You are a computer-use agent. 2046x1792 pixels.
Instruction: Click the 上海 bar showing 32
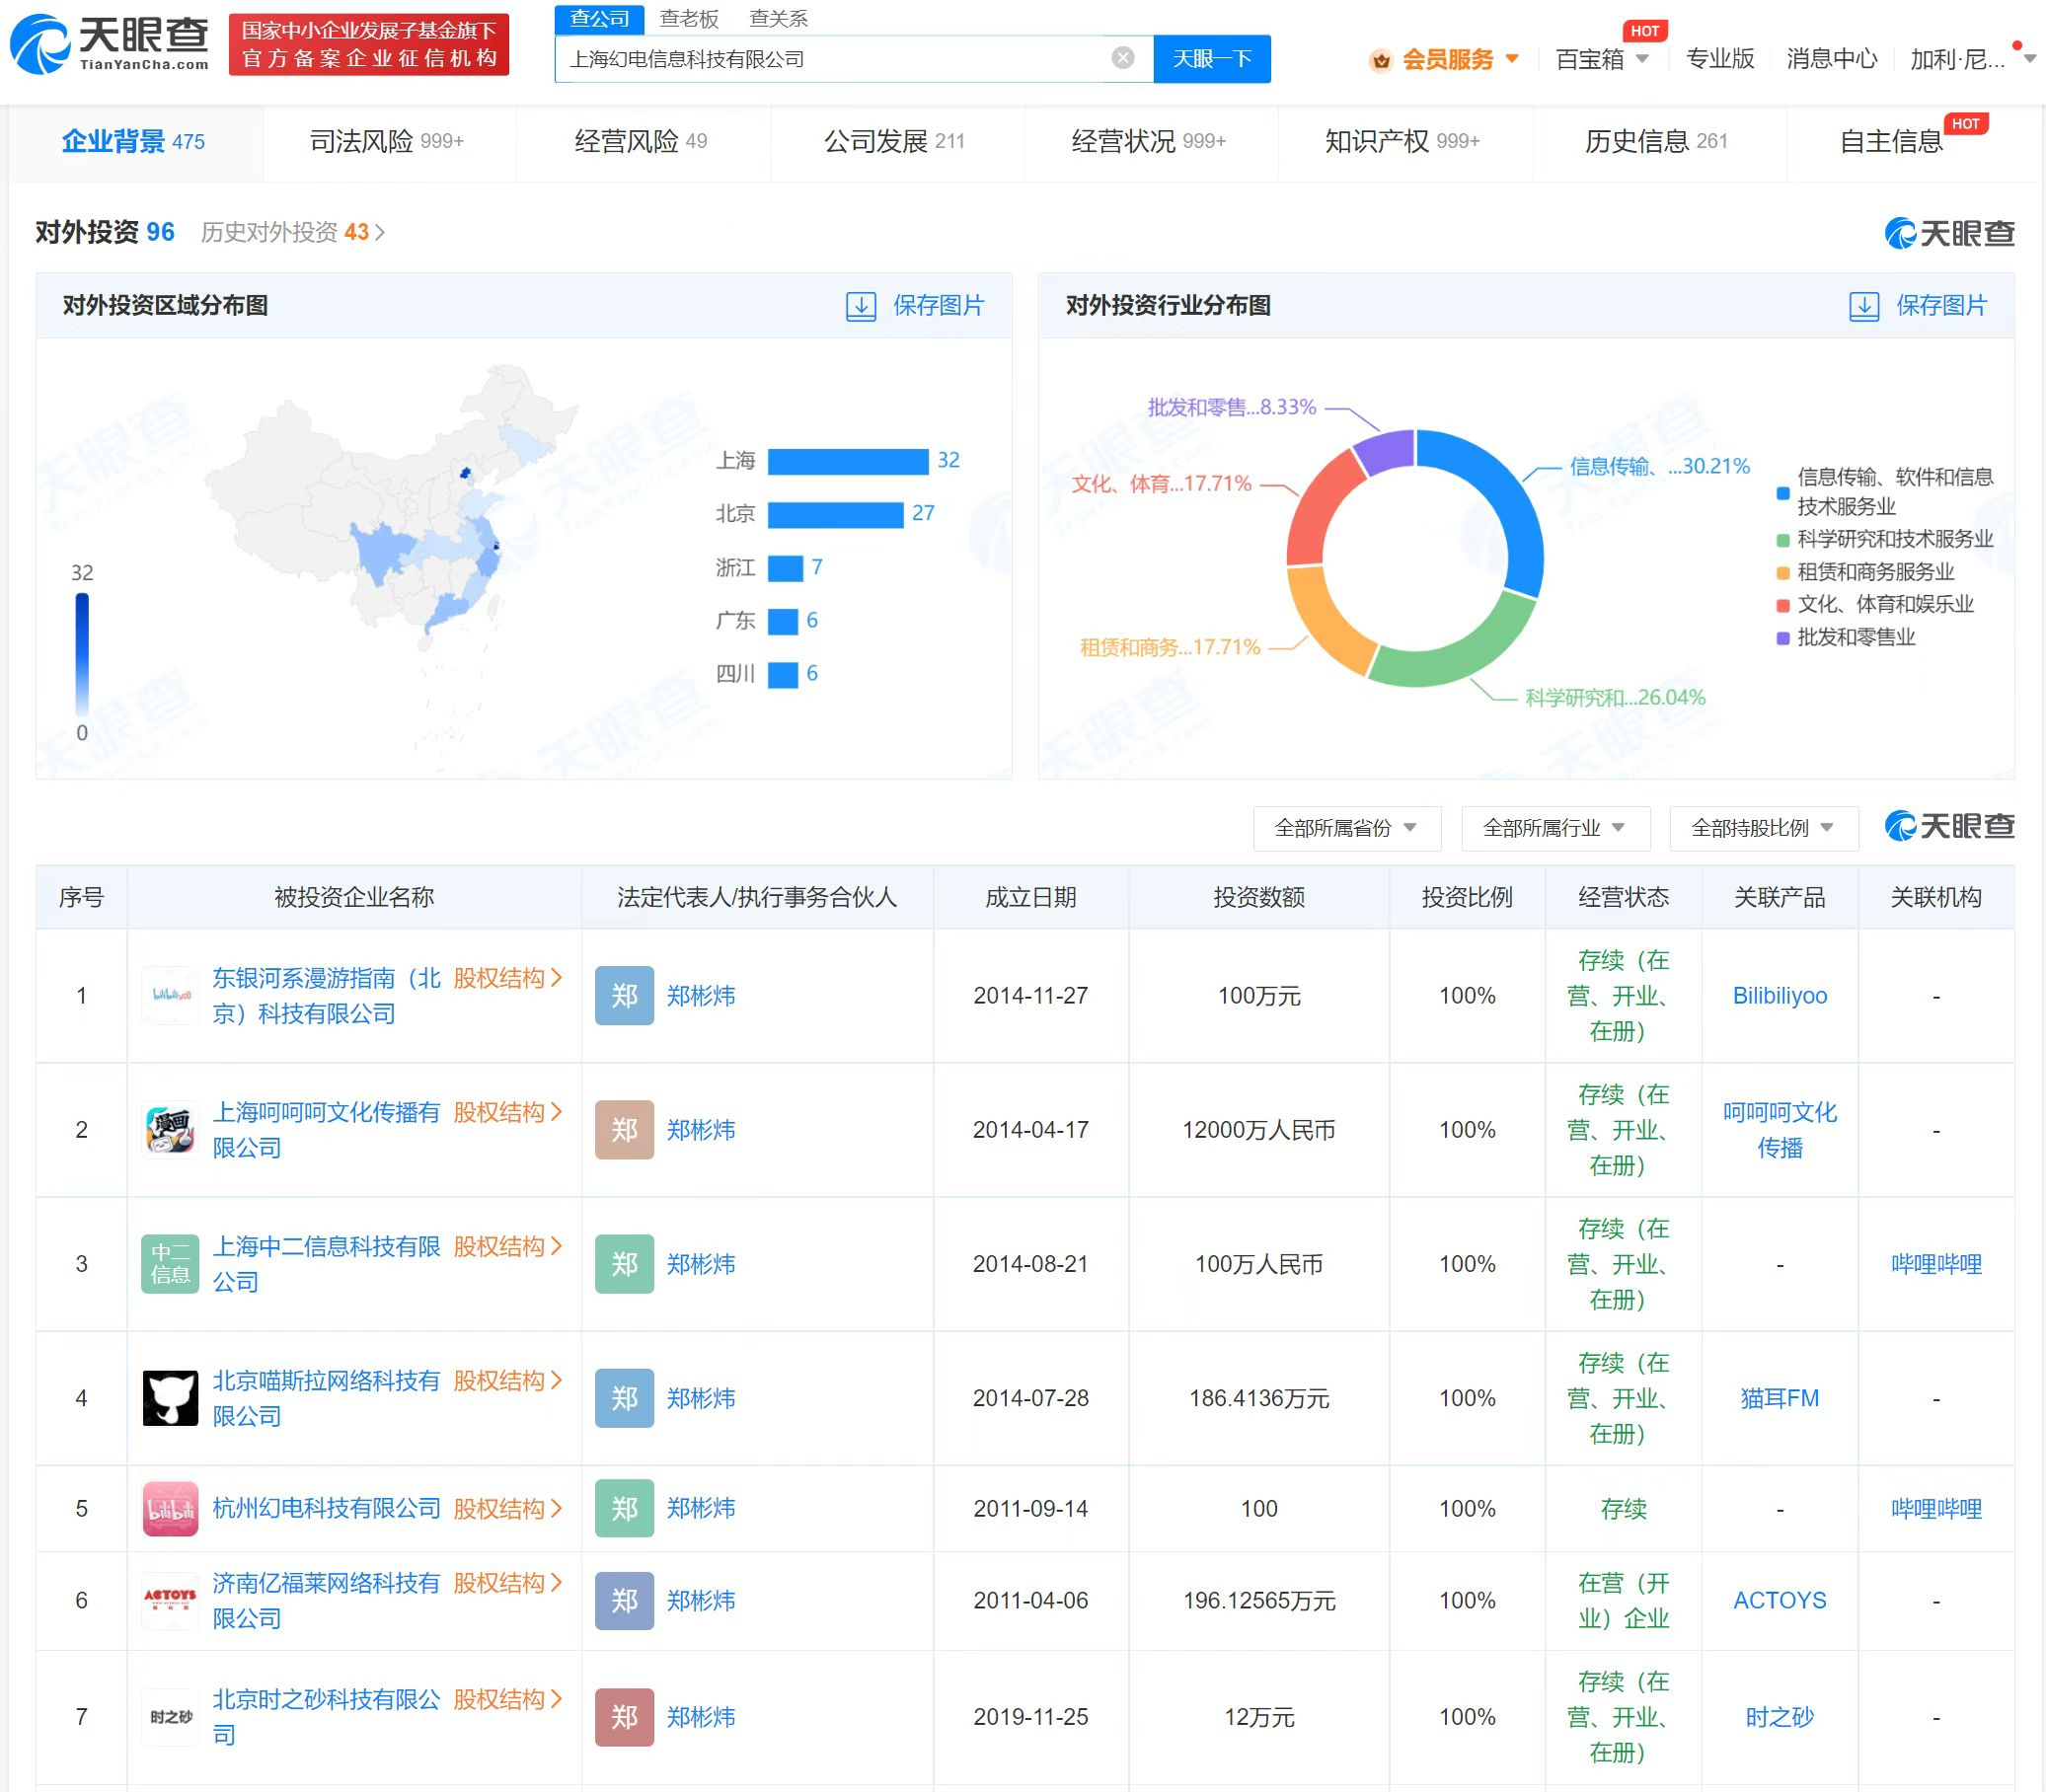coord(848,461)
